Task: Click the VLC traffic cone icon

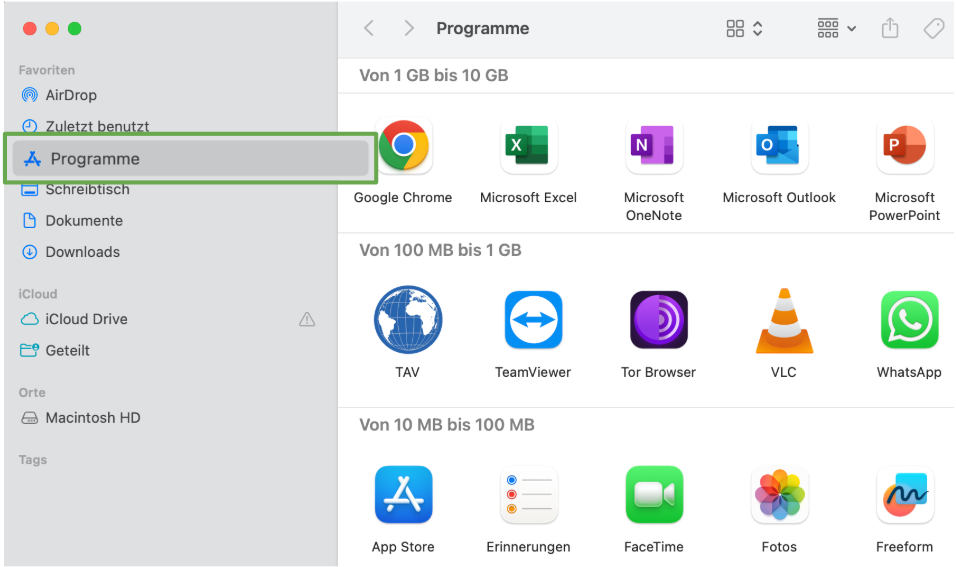Action: [784, 321]
